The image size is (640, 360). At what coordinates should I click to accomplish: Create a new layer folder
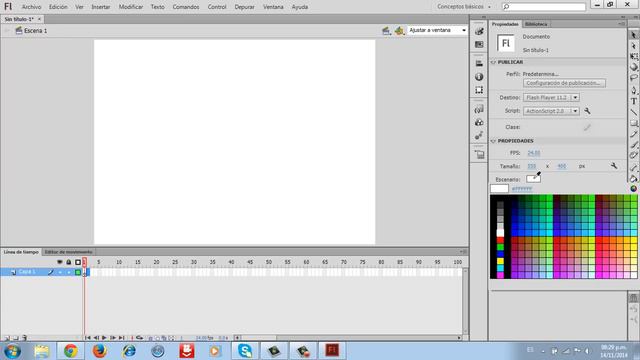tap(16, 338)
